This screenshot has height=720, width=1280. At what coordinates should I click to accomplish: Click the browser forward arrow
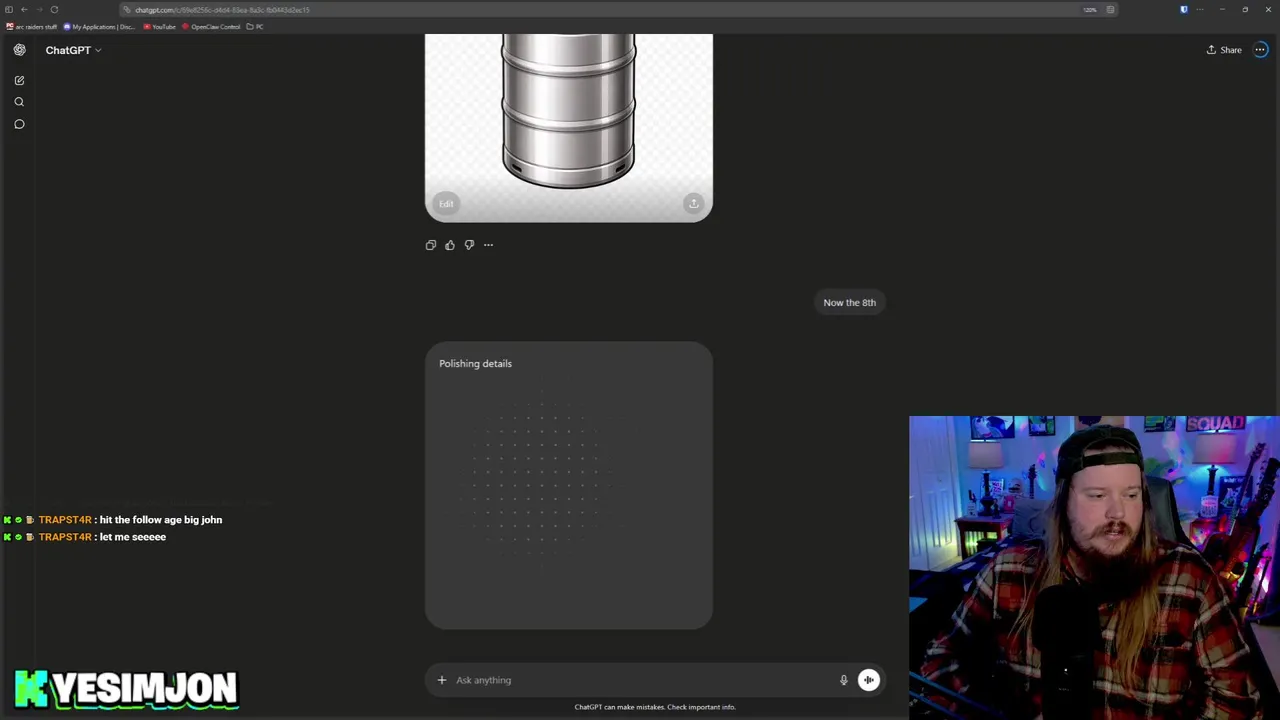pos(39,10)
